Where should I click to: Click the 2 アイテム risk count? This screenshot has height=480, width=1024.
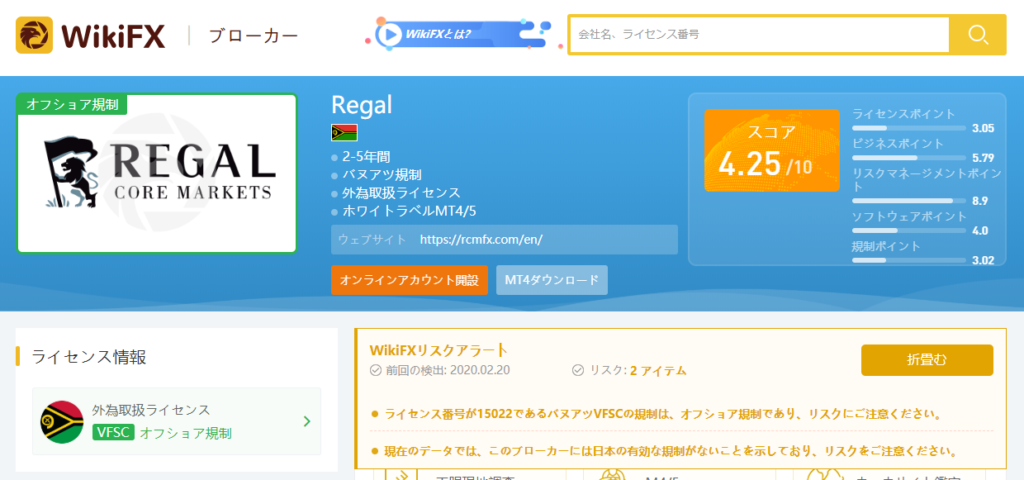pos(658,371)
